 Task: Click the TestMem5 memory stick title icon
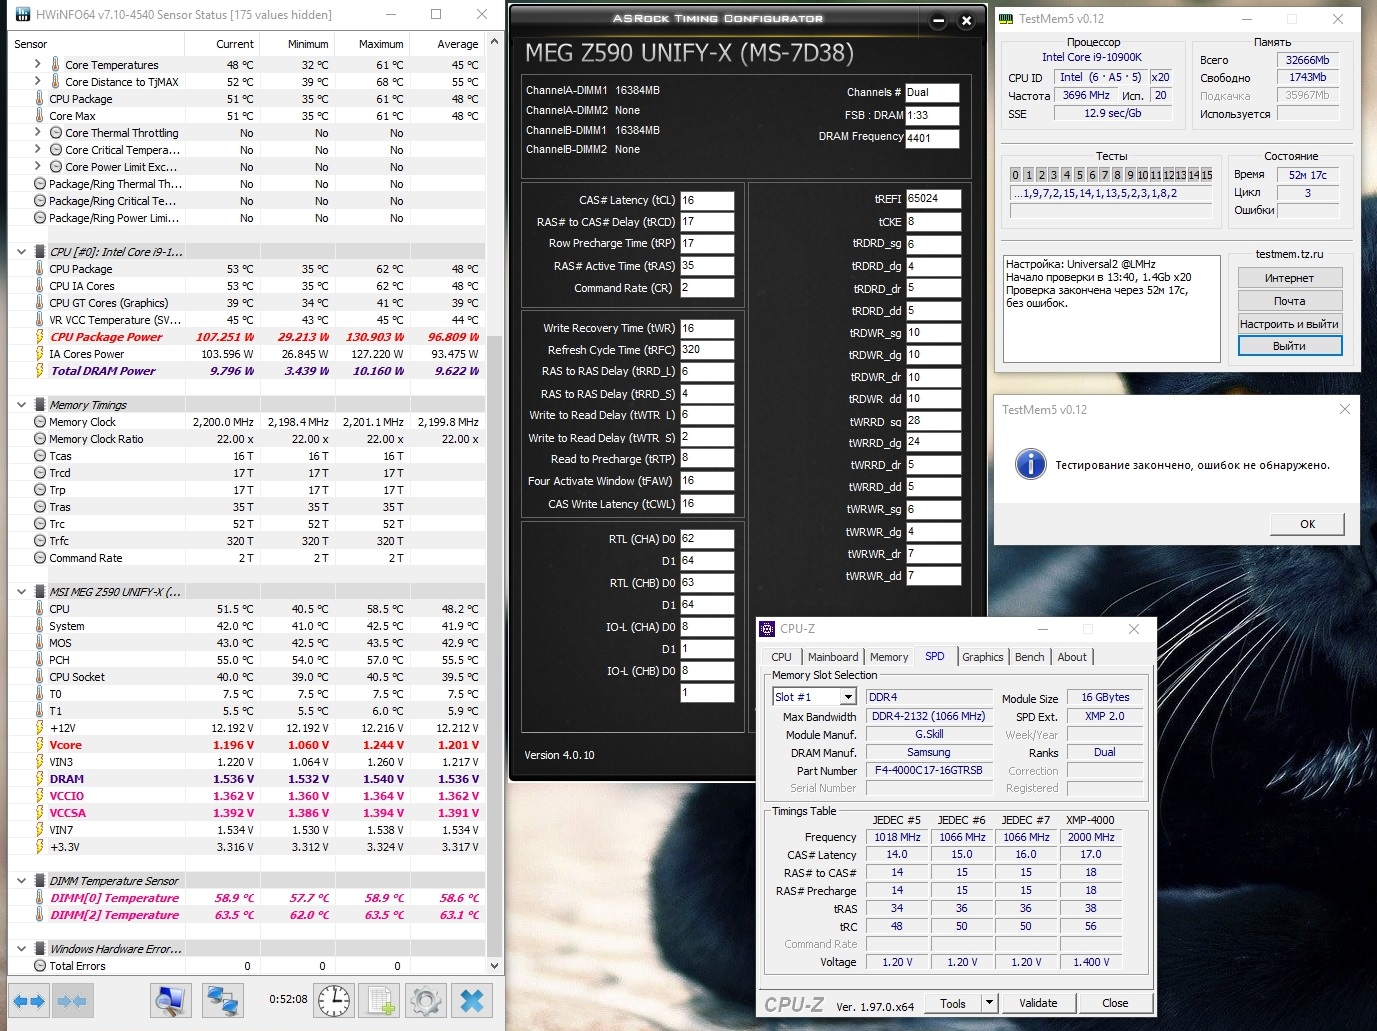point(1007,19)
